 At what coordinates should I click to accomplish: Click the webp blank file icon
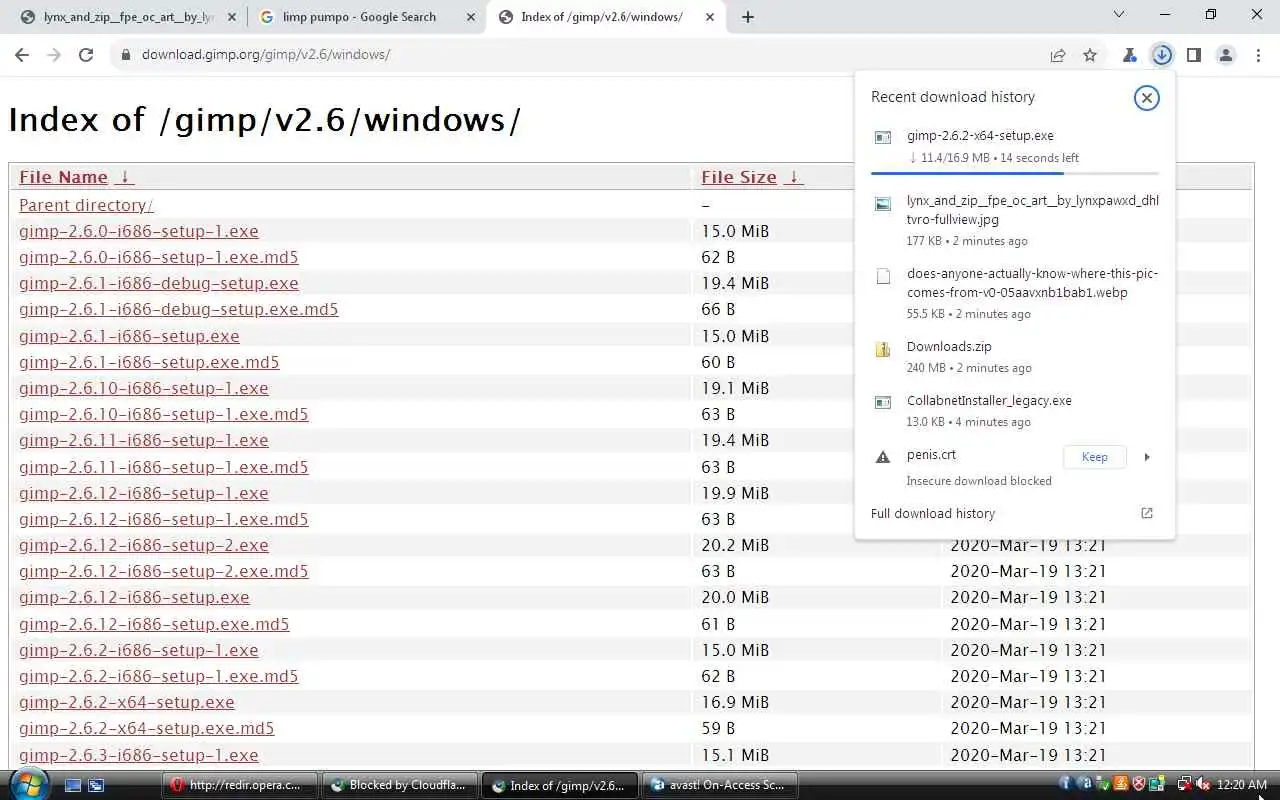882,277
